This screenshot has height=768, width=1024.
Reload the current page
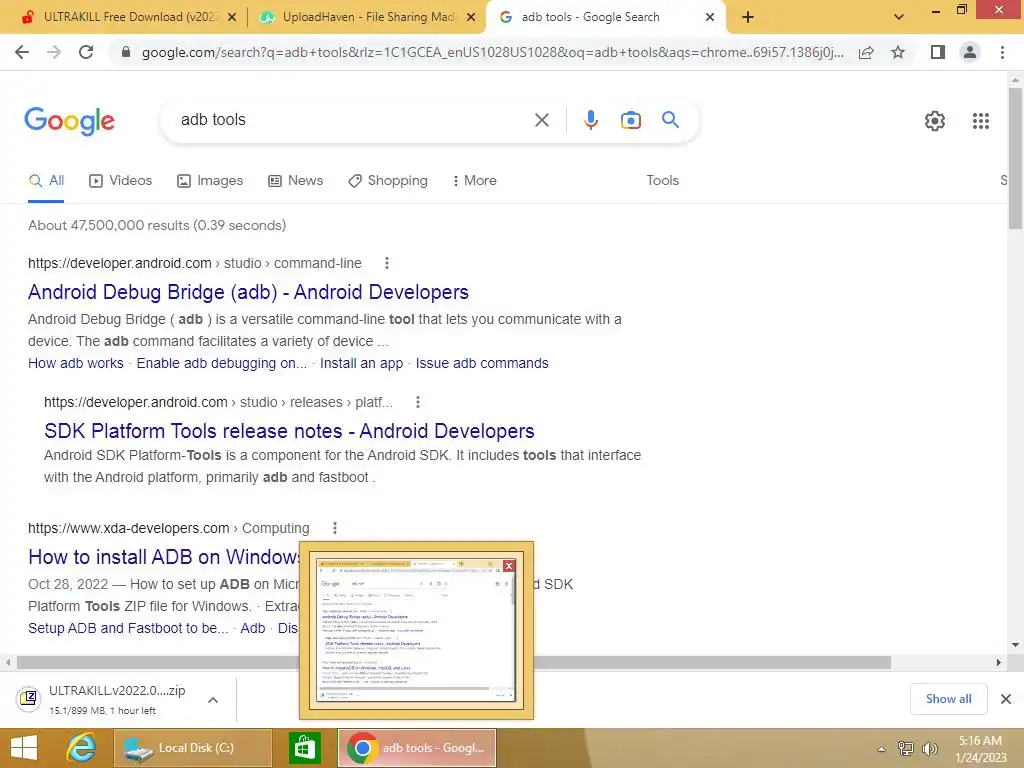(86, 52)
